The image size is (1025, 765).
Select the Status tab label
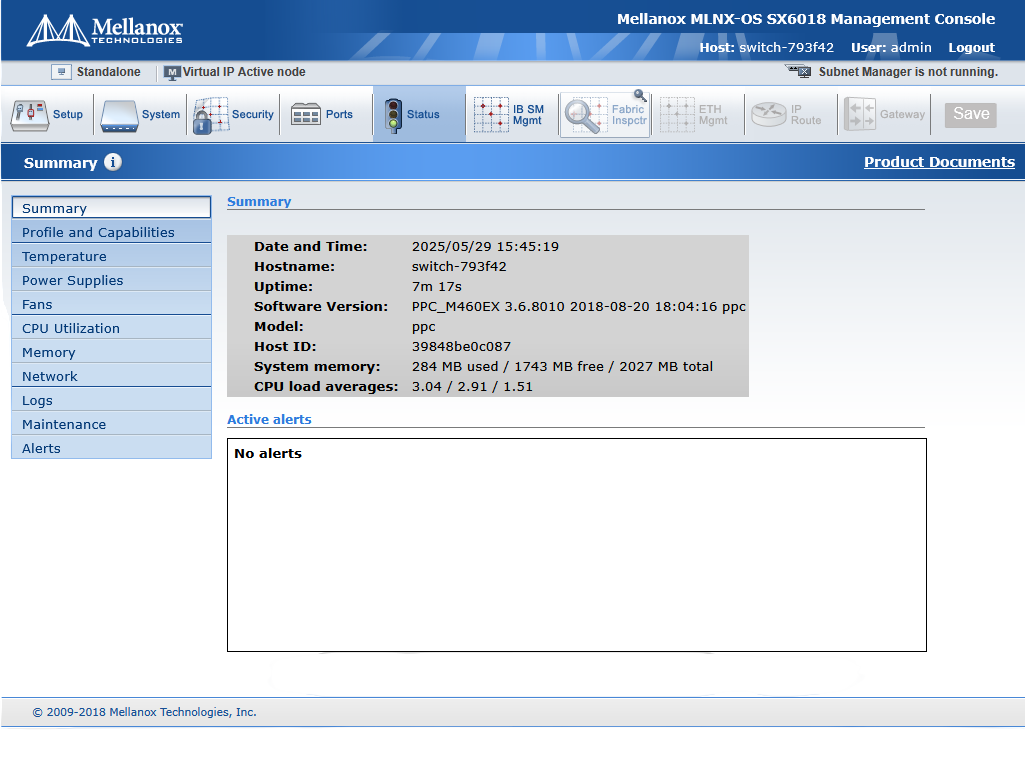tap(423, 114)
